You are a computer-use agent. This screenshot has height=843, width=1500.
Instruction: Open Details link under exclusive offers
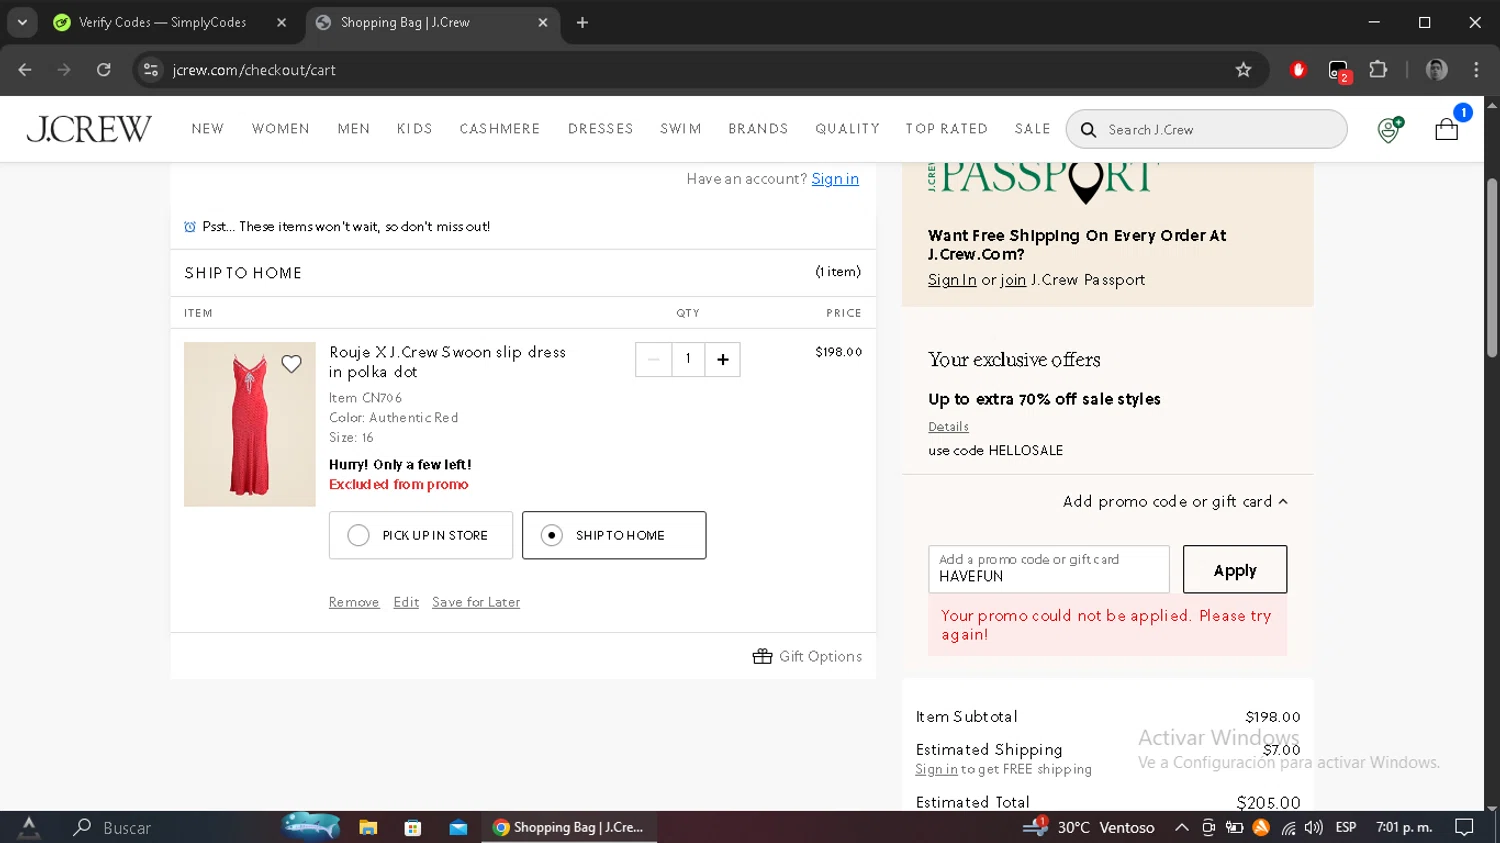pyautogui.click(x=948, y=427)
